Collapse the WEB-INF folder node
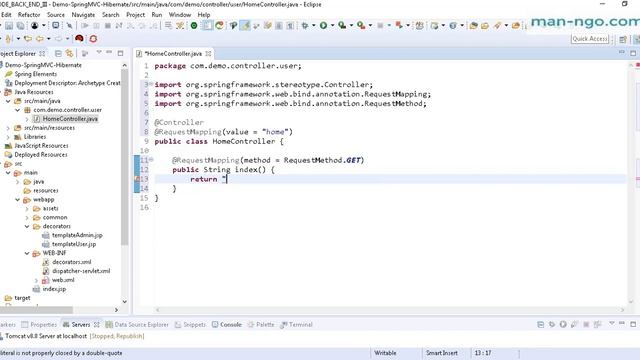The height and width of the screenshot is (360, 640). pos(27,253)
